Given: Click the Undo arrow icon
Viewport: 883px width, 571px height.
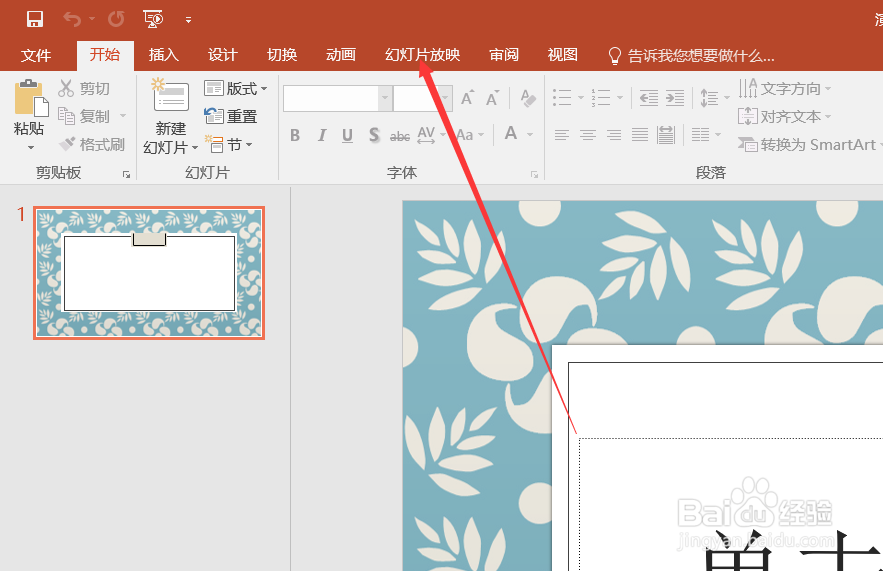Looking at the screenshot, I should (x=72, y=19).
